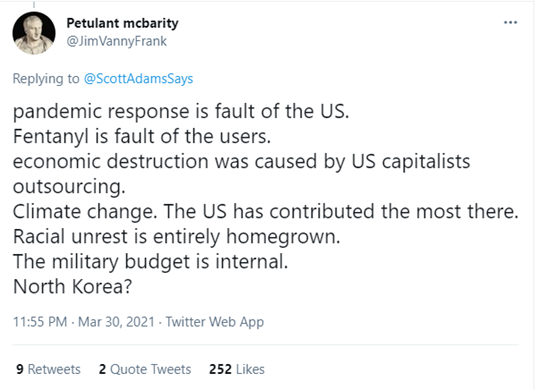Image resolution: width=554 pixels, height=390 pixels.
Task: Click the marble bust profile avatar
Action: click(x=34, y=33)
